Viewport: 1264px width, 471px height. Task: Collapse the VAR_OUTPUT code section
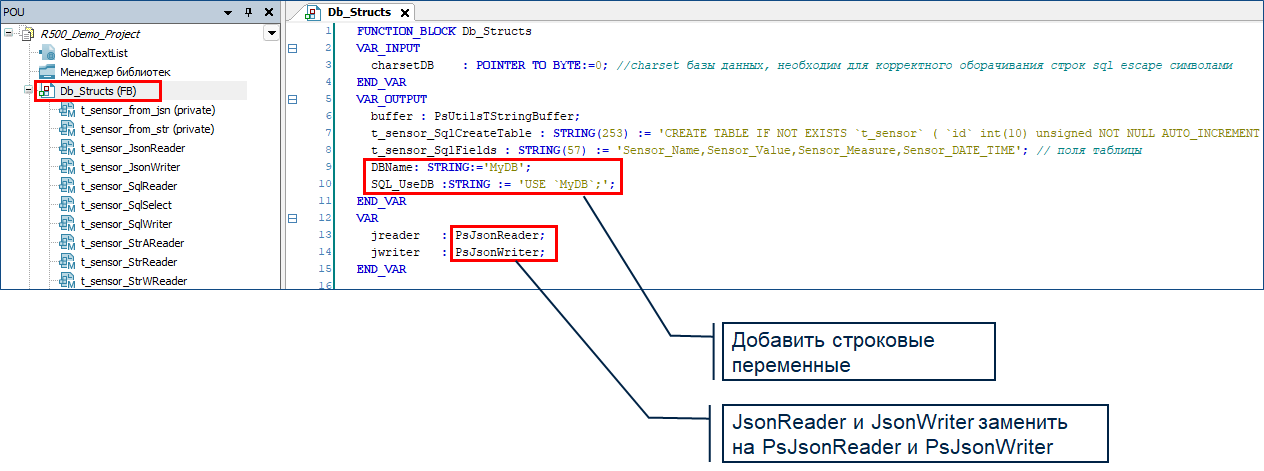point(292,99)
